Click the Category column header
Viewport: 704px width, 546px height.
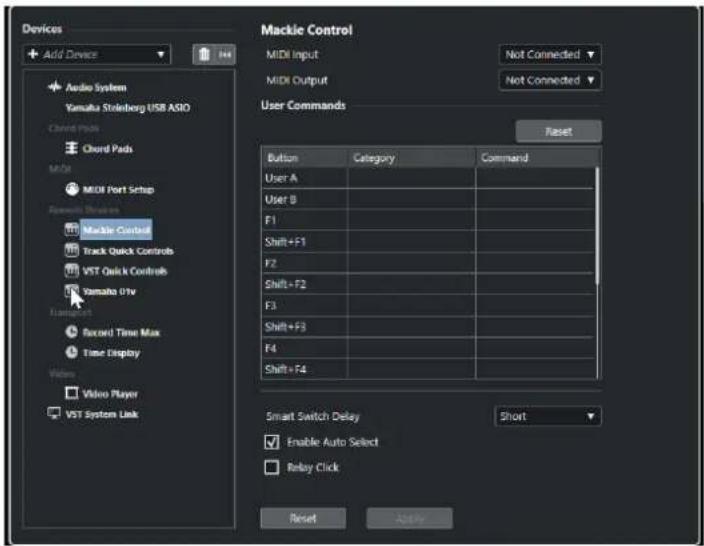click(411, 158)
